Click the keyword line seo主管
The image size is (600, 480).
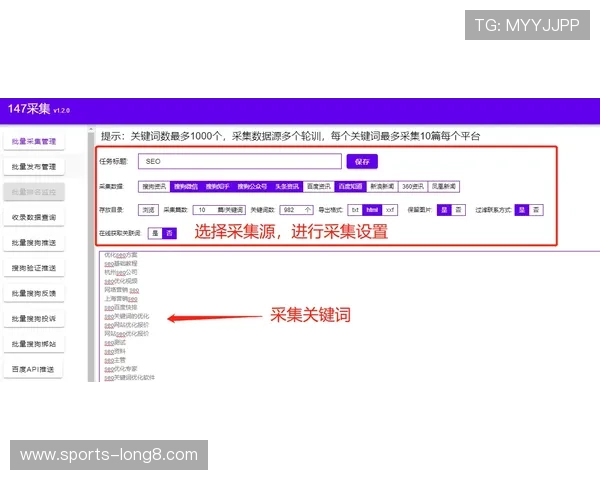tap(115, 360)
